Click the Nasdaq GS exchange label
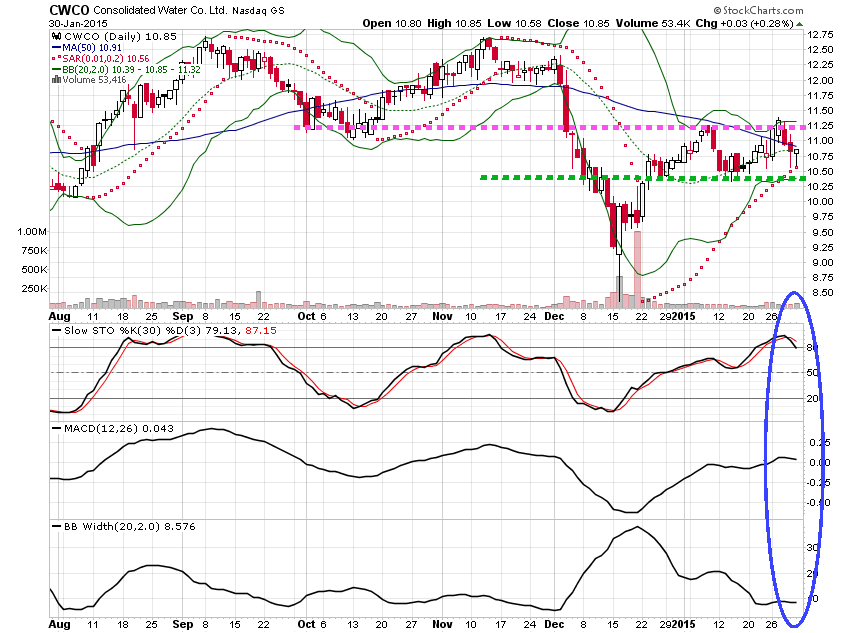The width and height of the screenshot is (850, 633). [x=258, y=11]
